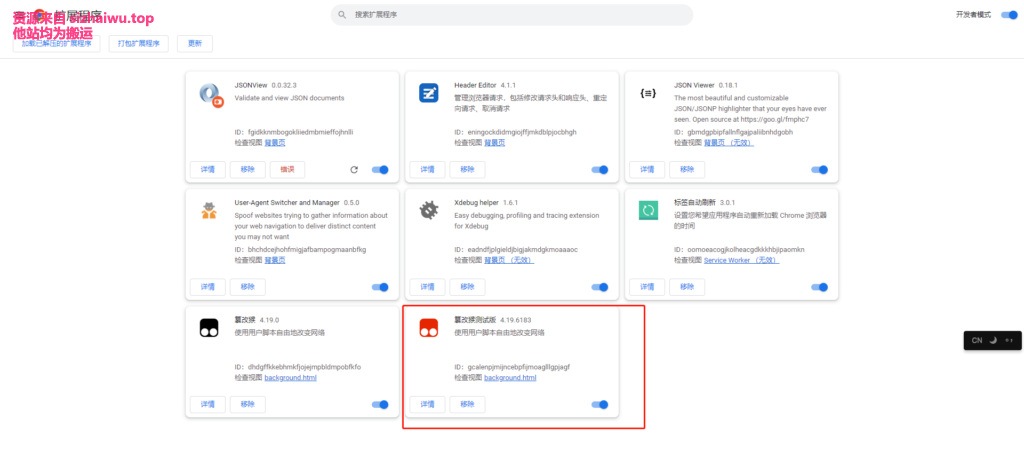Screen dimensions: 1024x466
Task: Click the JSONView extension icon
Action: [x=210, y=94]
